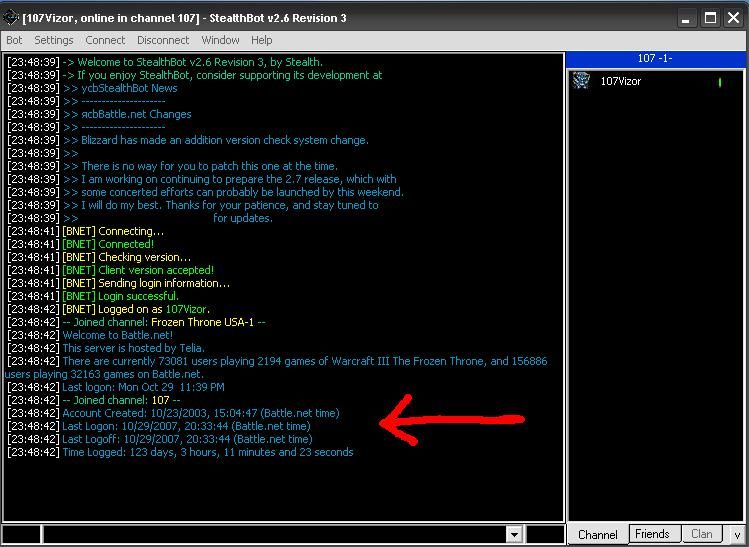Click the This server is hosted by Telia line

point(106,348)
